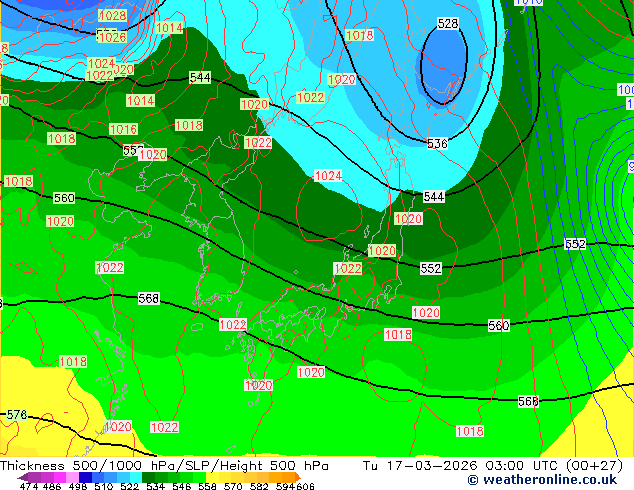634x490 pixels.
Task: Select the cyan swatch in the legend
Action: [x=136, y=477]
